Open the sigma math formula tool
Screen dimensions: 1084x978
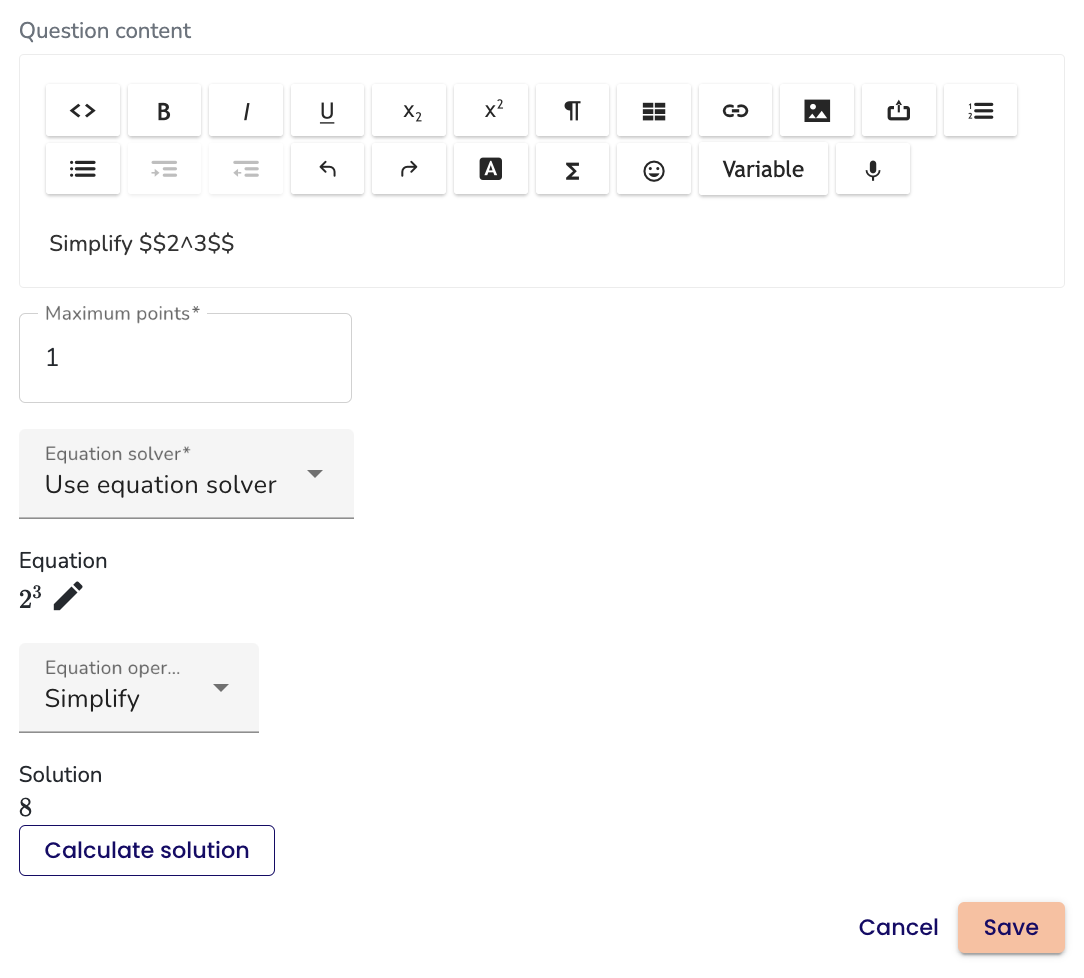pos(572,170)
